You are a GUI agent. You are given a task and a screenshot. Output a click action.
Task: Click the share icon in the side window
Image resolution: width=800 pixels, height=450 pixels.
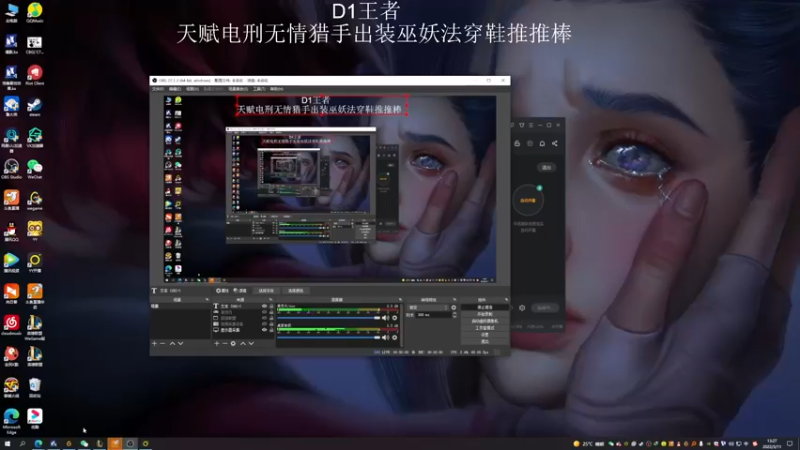pos(555,143)
